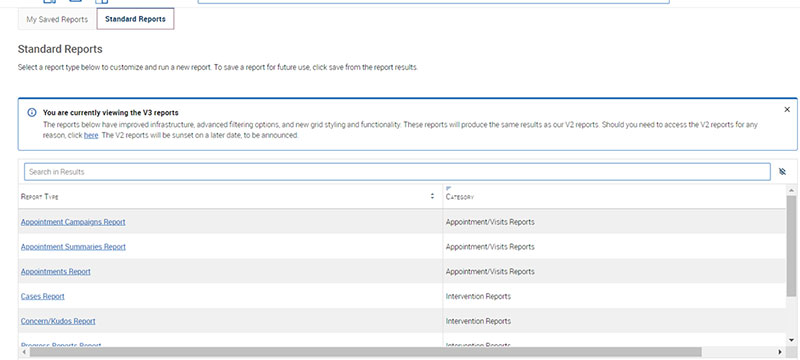Click the Report Type column header
Viewport: 800px width, 360px height.
tap(230, 197)
